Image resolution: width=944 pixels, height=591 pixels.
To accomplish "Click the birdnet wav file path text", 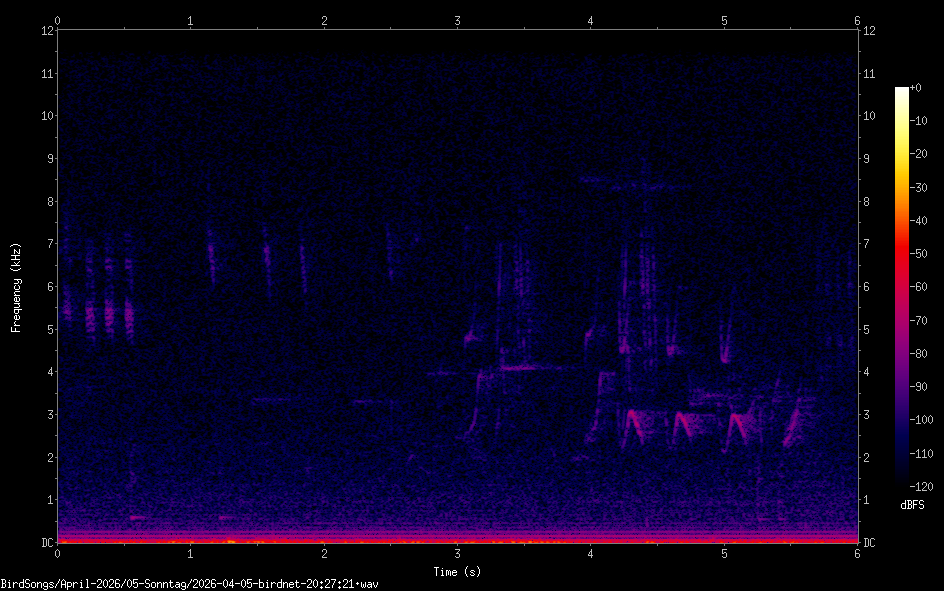I will (x=190, y=583).
